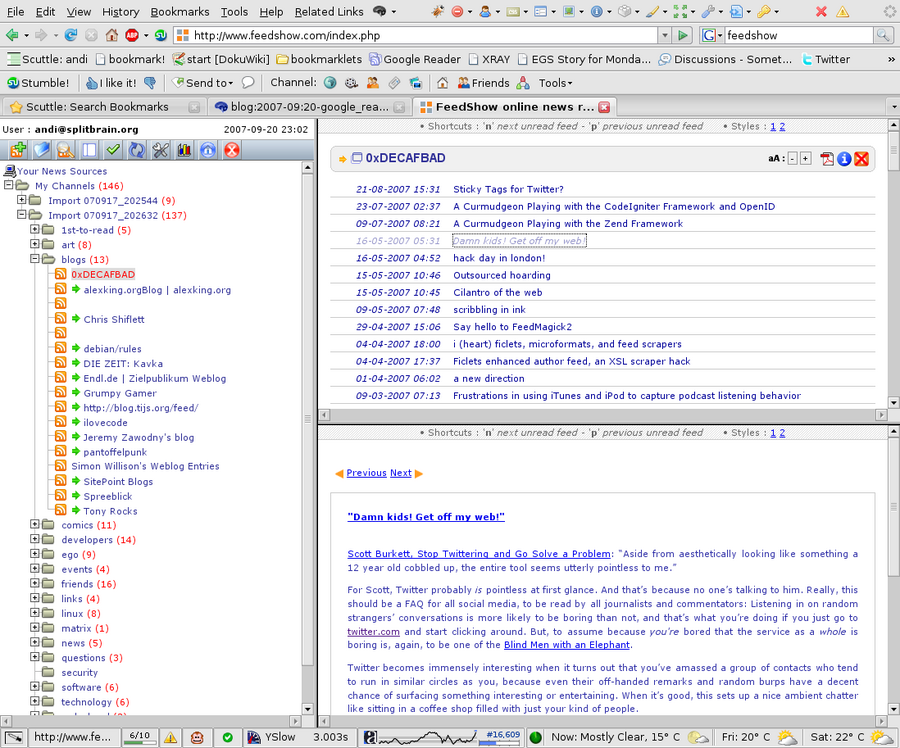Expand the linux folder
The image size is (900, 748).
click(34, 613)
